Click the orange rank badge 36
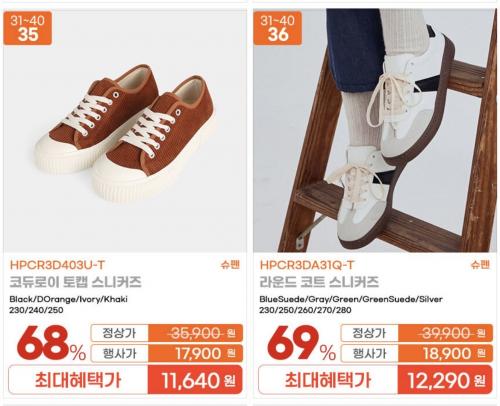 [x=278, y=28]
